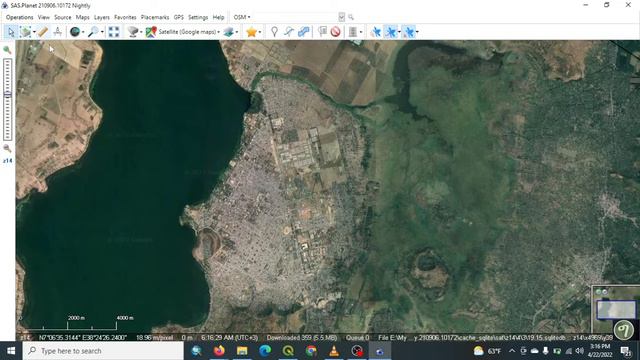Activate the selection rectangle tool
The width and height of the screenshot is (640, 360).
25,32
